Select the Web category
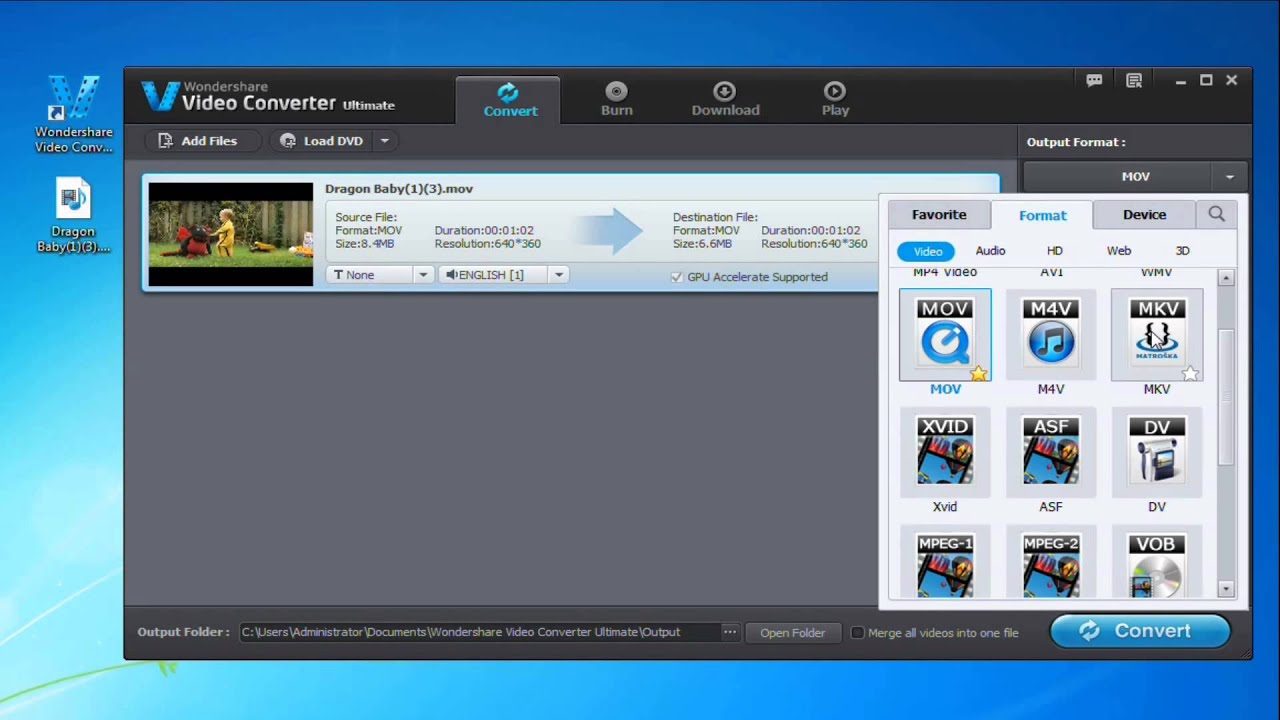The width and height of the screenshot is (1280, 720). [1119, 251]
